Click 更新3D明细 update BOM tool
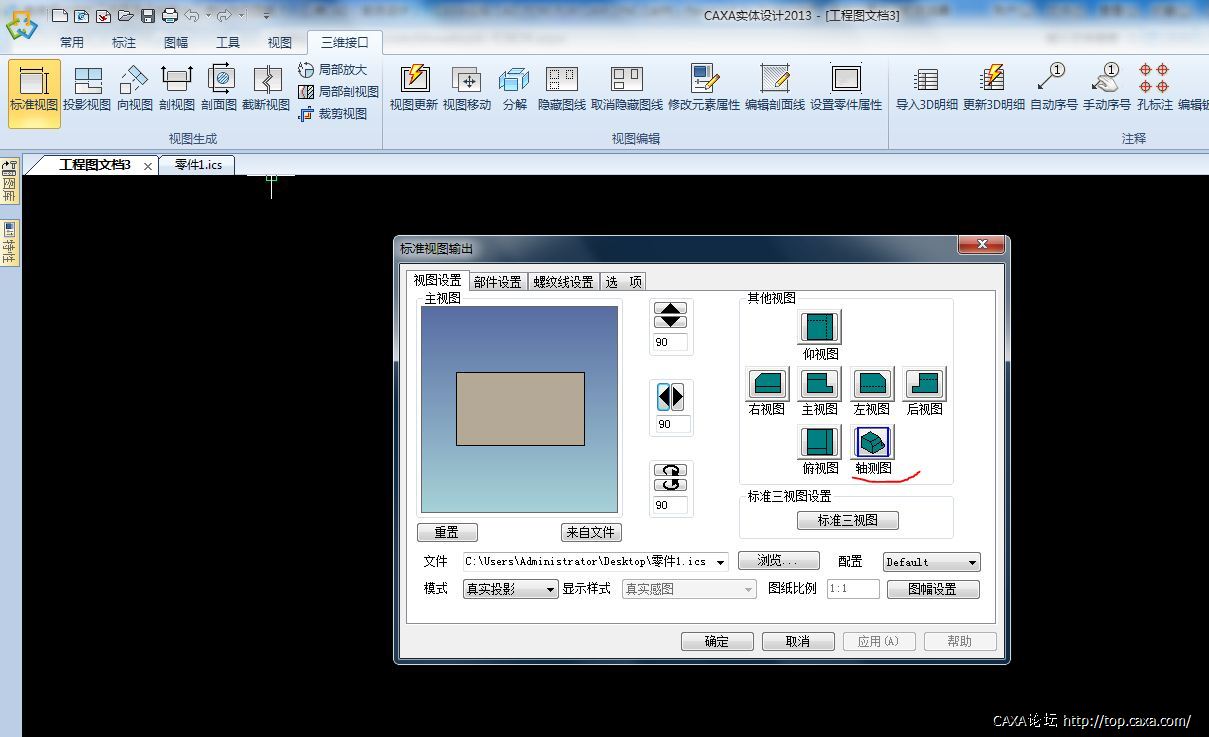 point(993,90)
